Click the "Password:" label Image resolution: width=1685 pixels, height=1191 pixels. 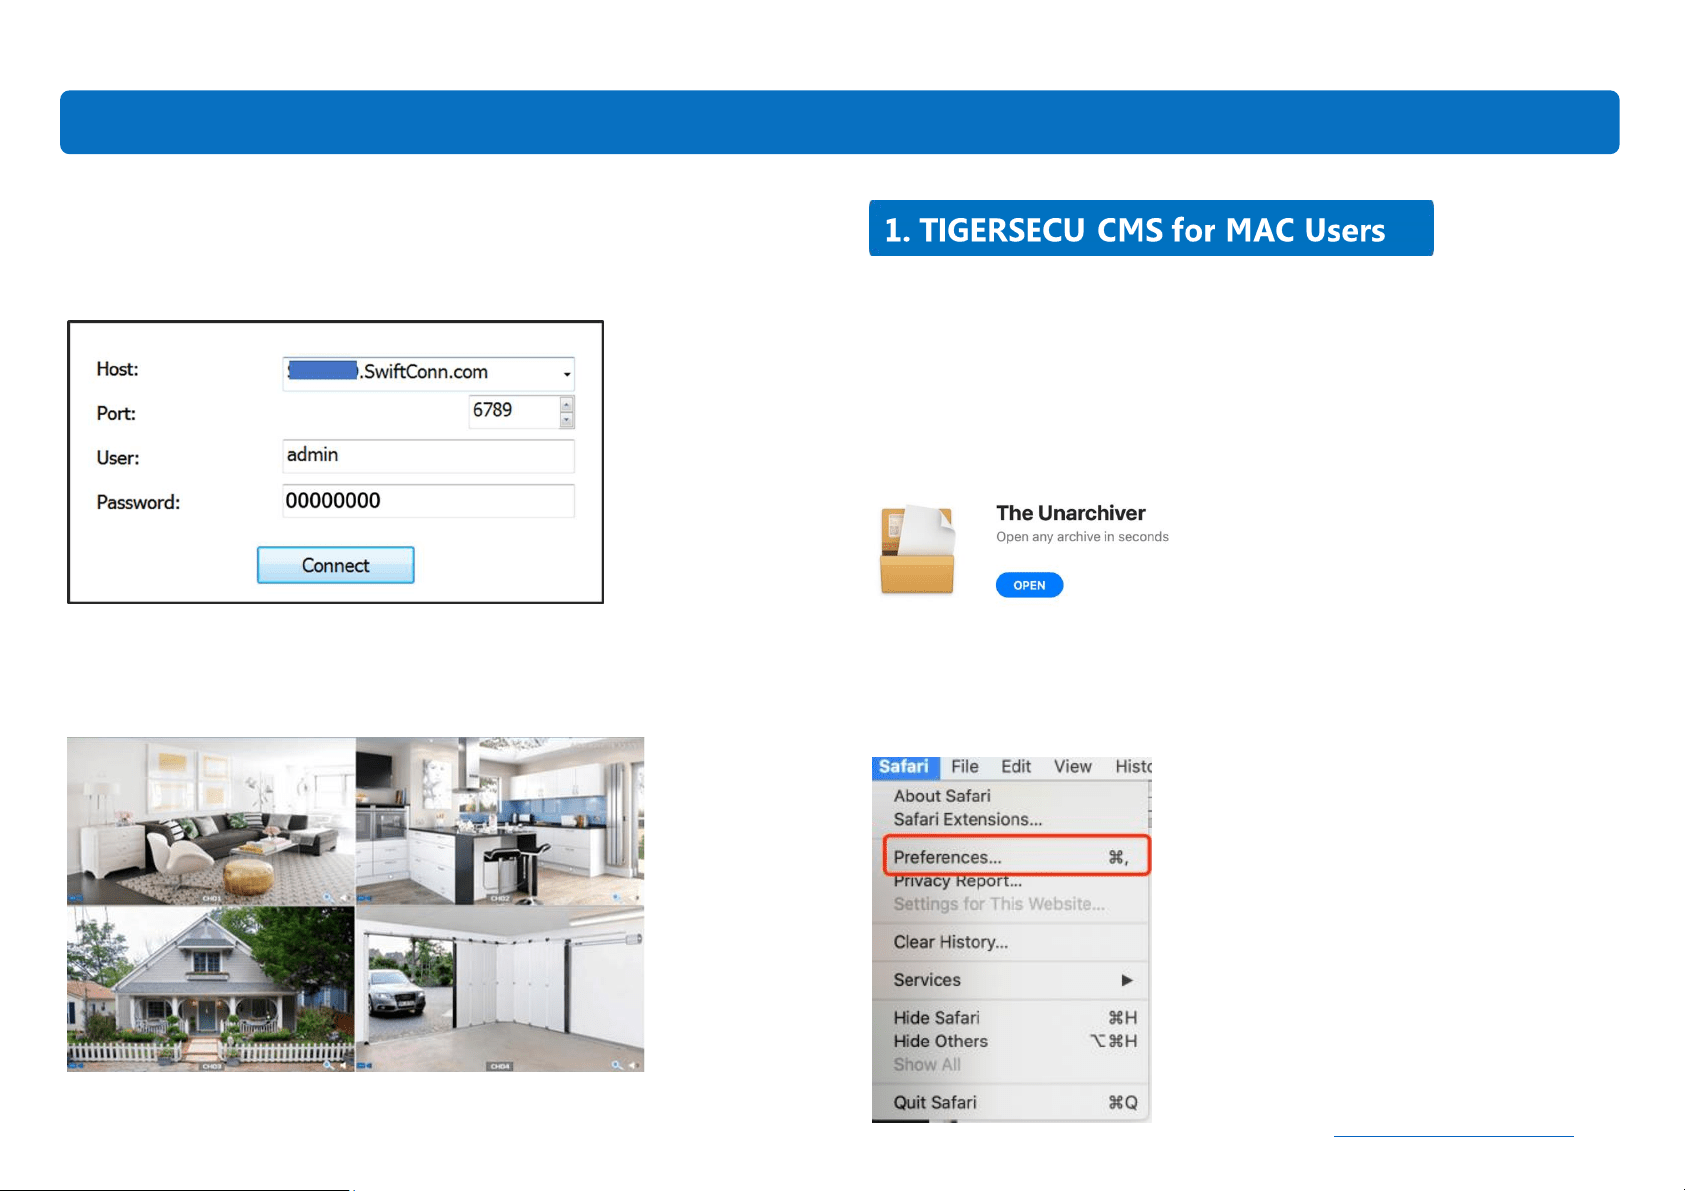point(138,502)
